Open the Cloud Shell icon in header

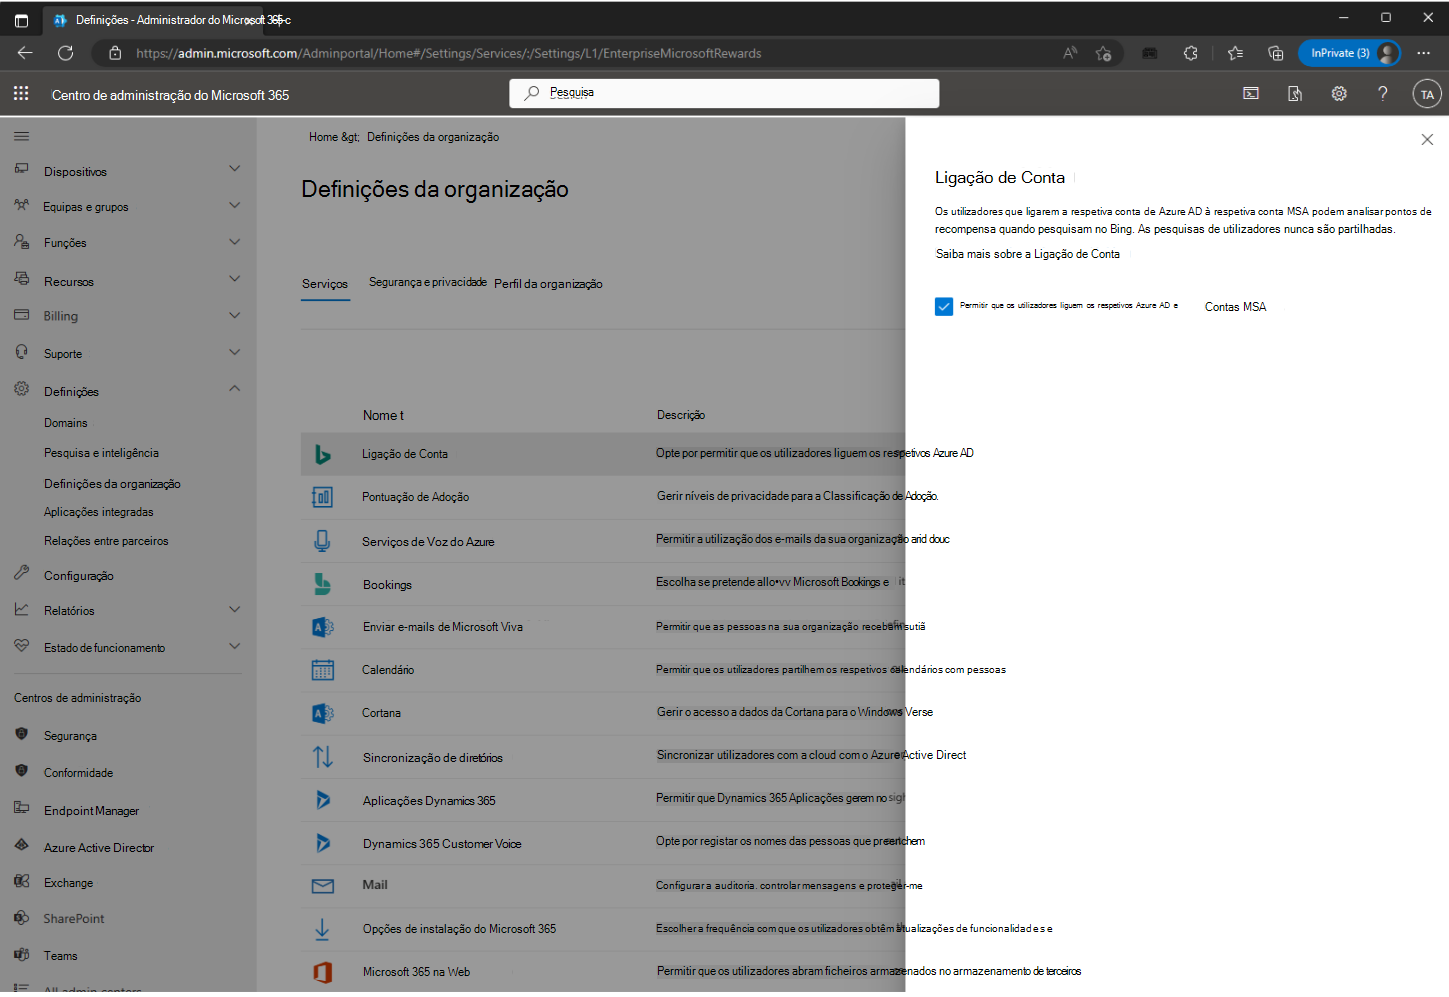(1251, 94)
